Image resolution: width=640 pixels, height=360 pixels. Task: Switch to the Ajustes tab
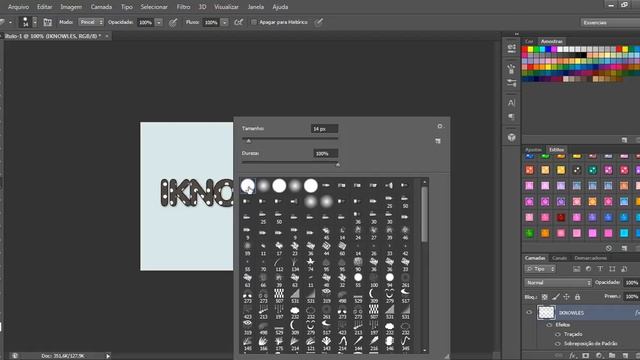click(x=533, y=150)
